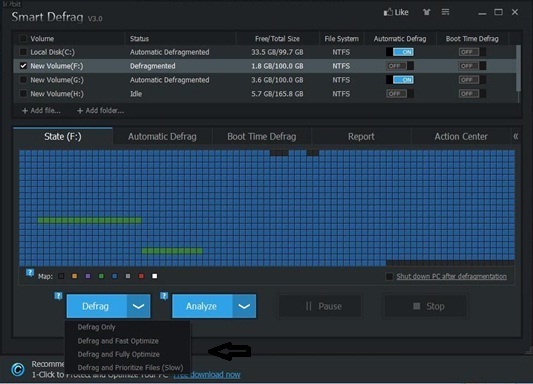This screenshot has width=533, height=384.
Task: Turn on Boot Time Defrag for Local Disk(C:)
Action: click(x=472, y=52)
